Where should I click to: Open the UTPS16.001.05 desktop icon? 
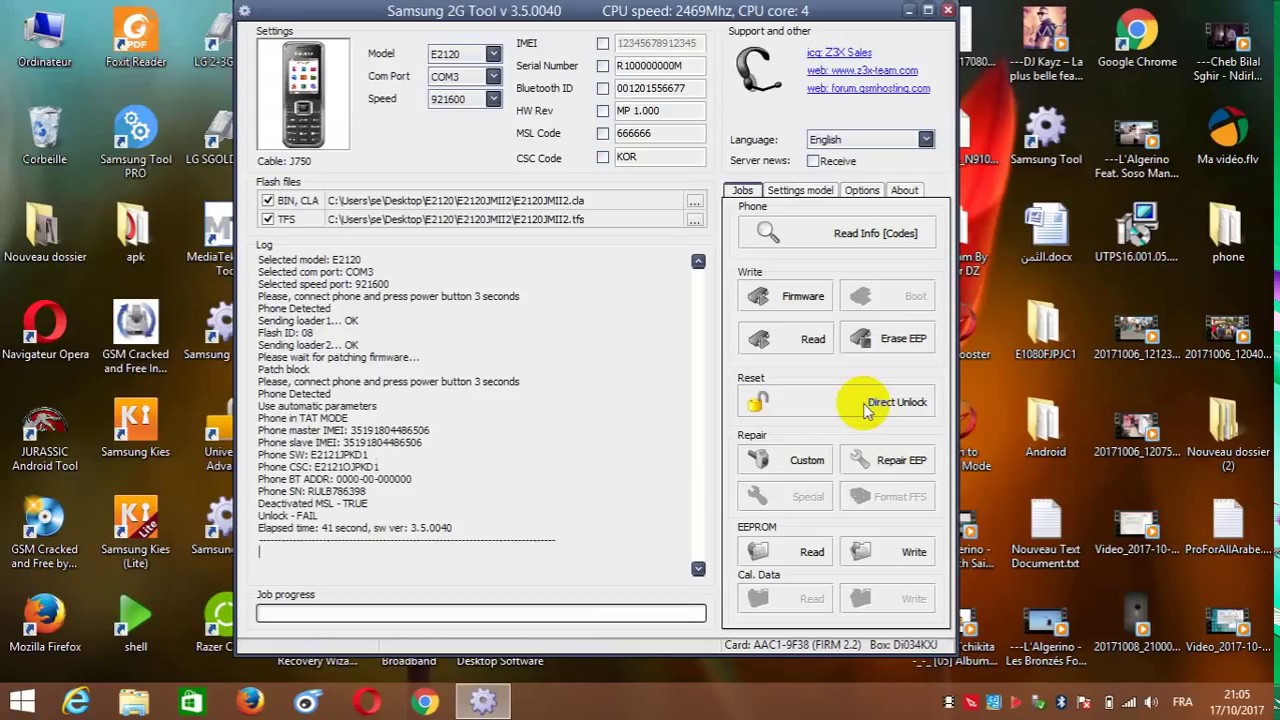tap(1137, 232)
